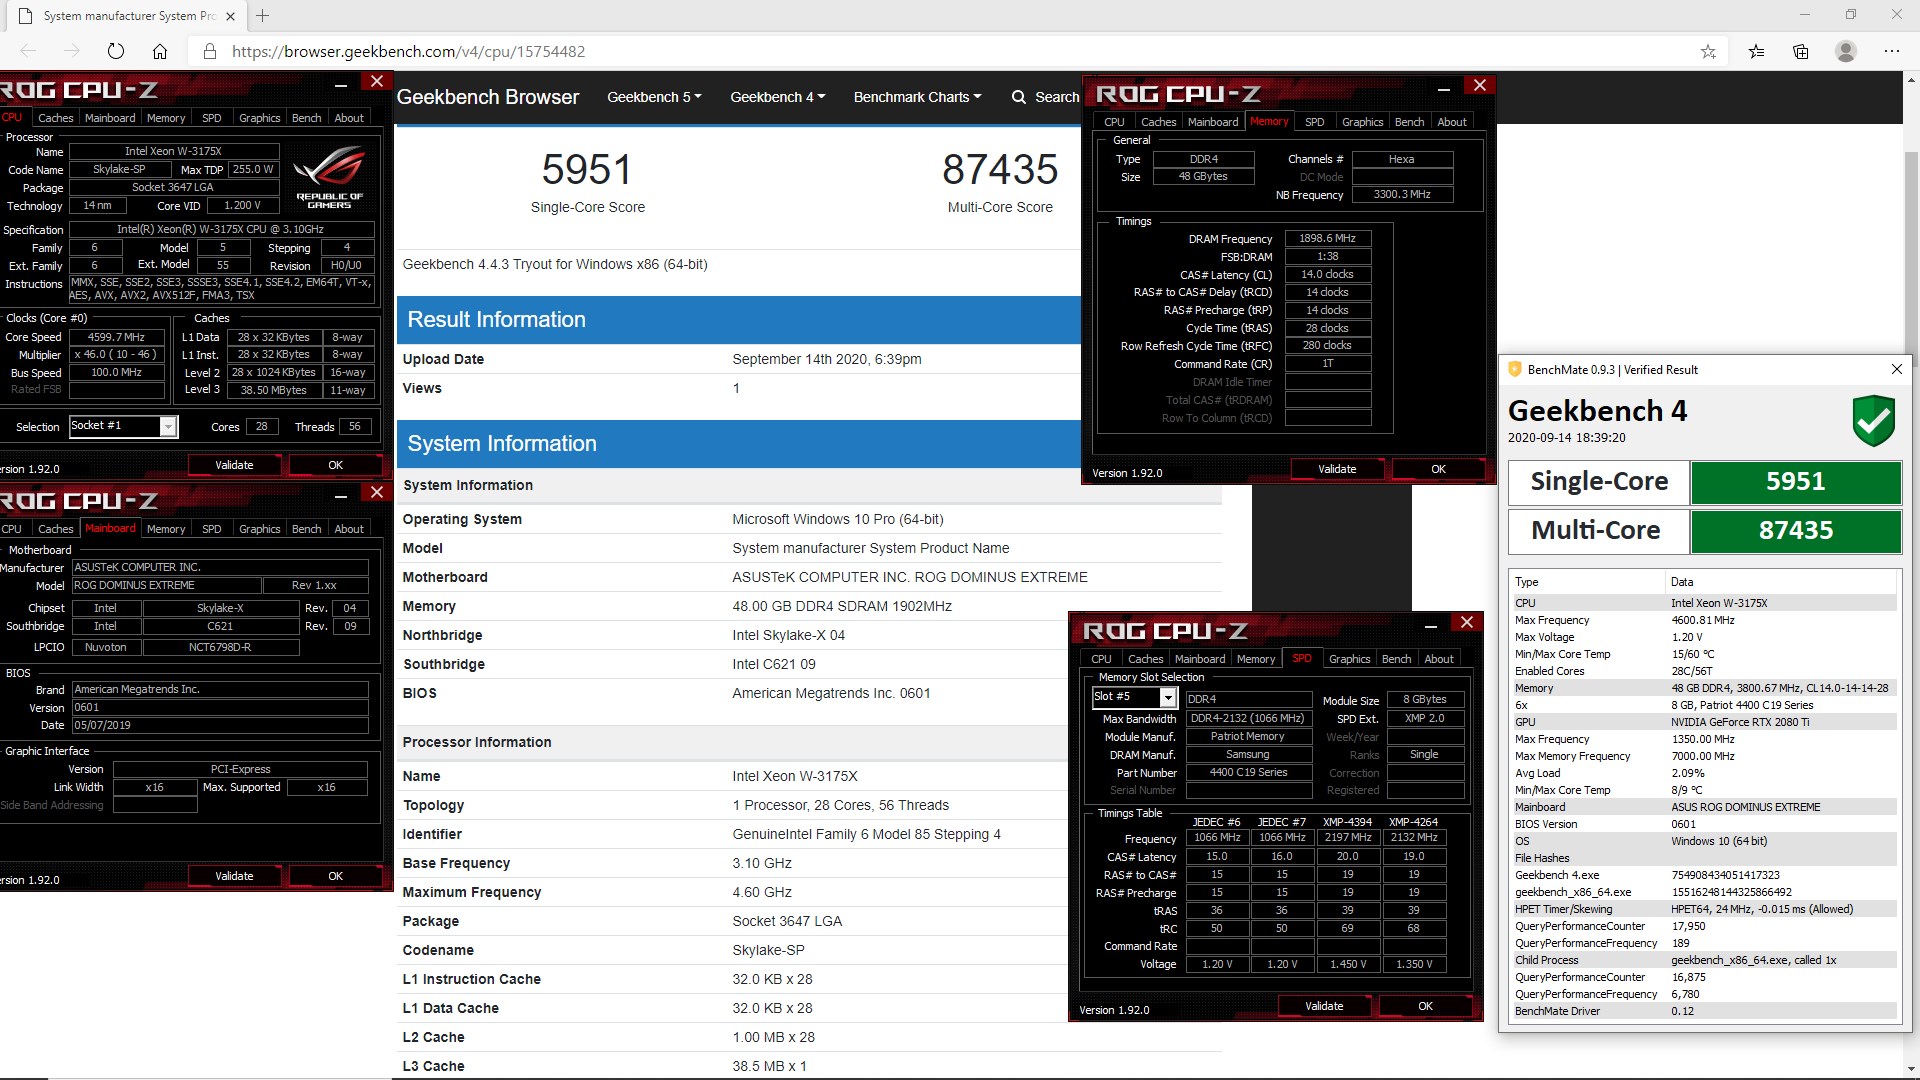This screenshot has width=1920, height=1080.
Task: Click the Part Number field 4400 C19 Series
Action: click(x=1248, y=772)
